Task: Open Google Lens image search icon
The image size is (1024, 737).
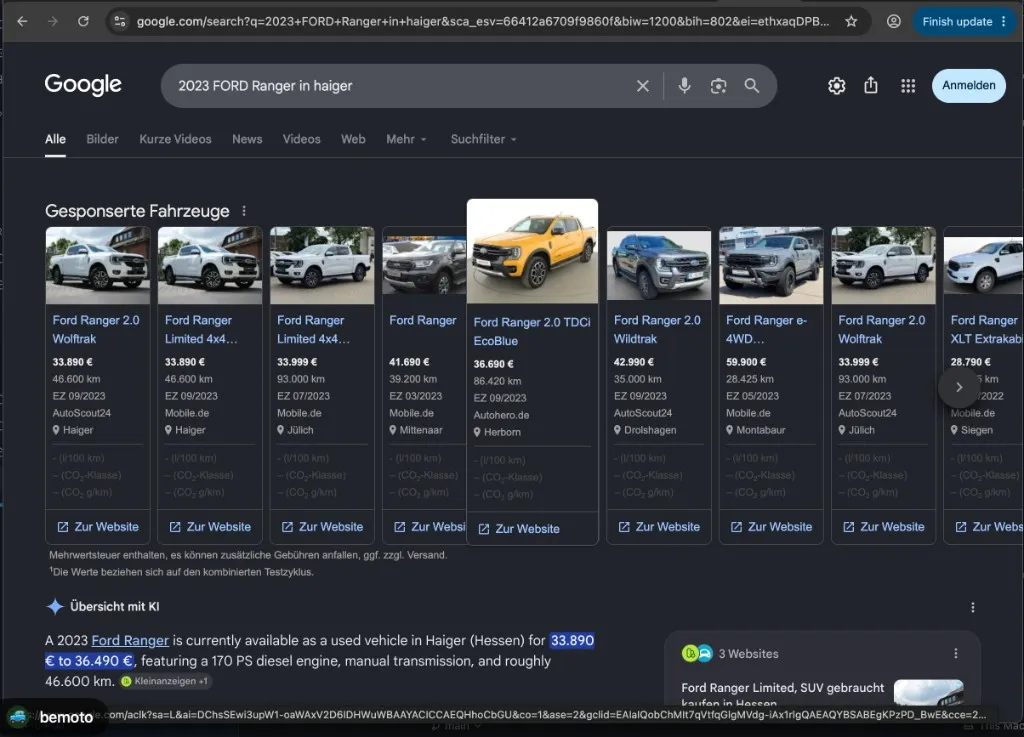Action: [x=718, y=86]
